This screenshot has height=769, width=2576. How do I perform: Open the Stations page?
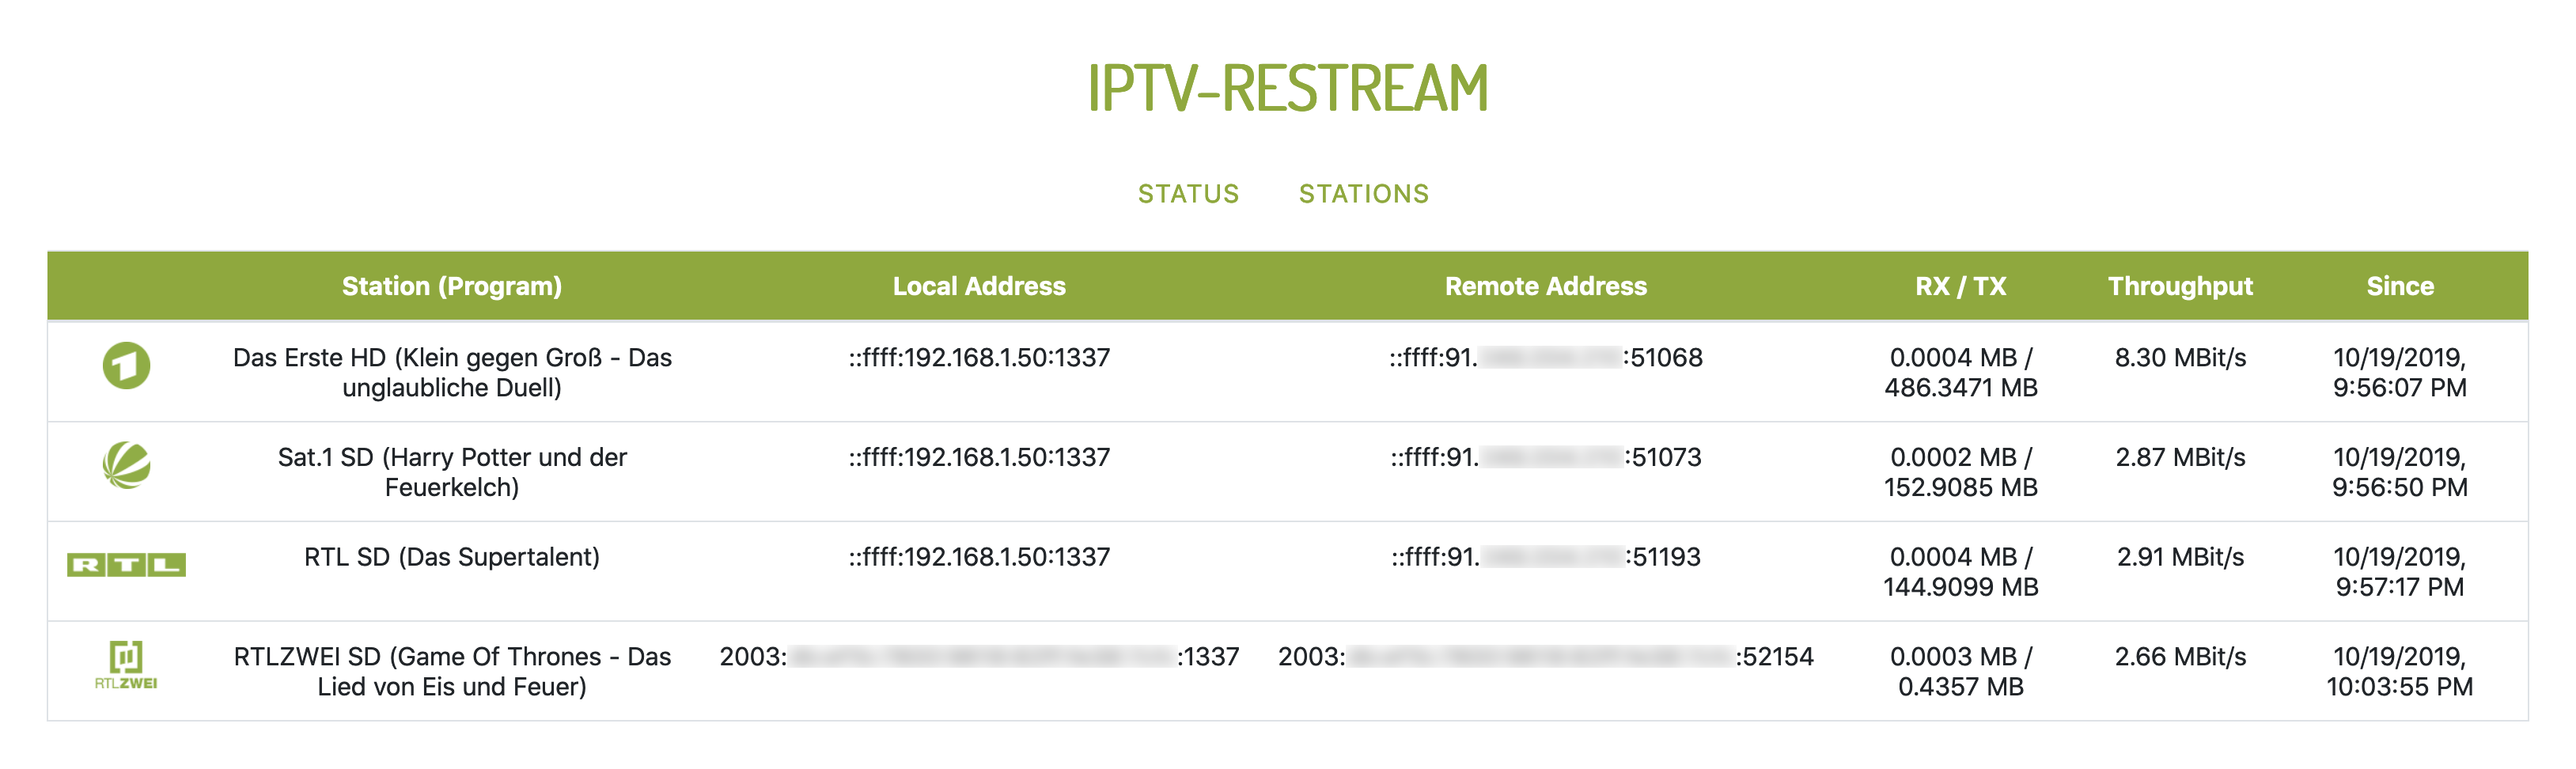pyautogui.click(x=1363, y=194)
